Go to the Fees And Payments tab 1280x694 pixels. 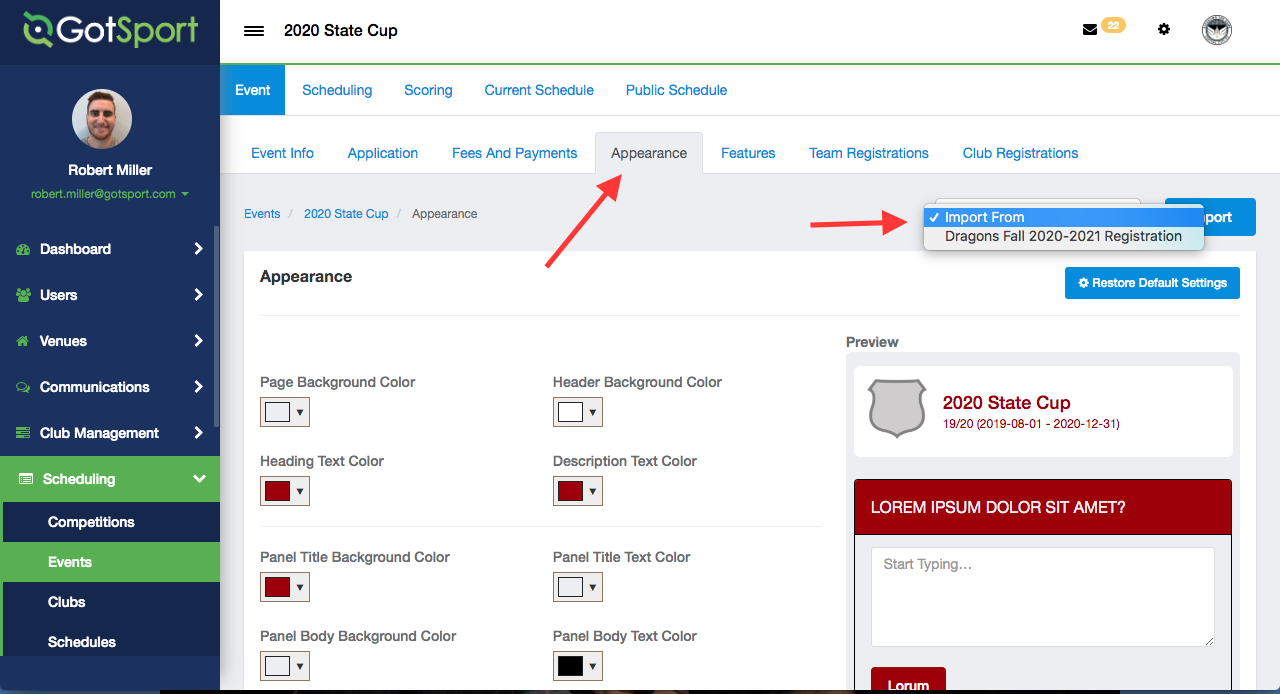pos(514,153)
